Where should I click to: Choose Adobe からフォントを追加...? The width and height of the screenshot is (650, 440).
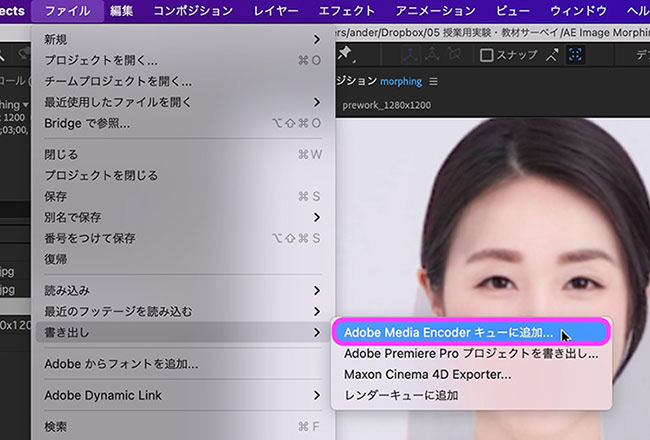183,364
